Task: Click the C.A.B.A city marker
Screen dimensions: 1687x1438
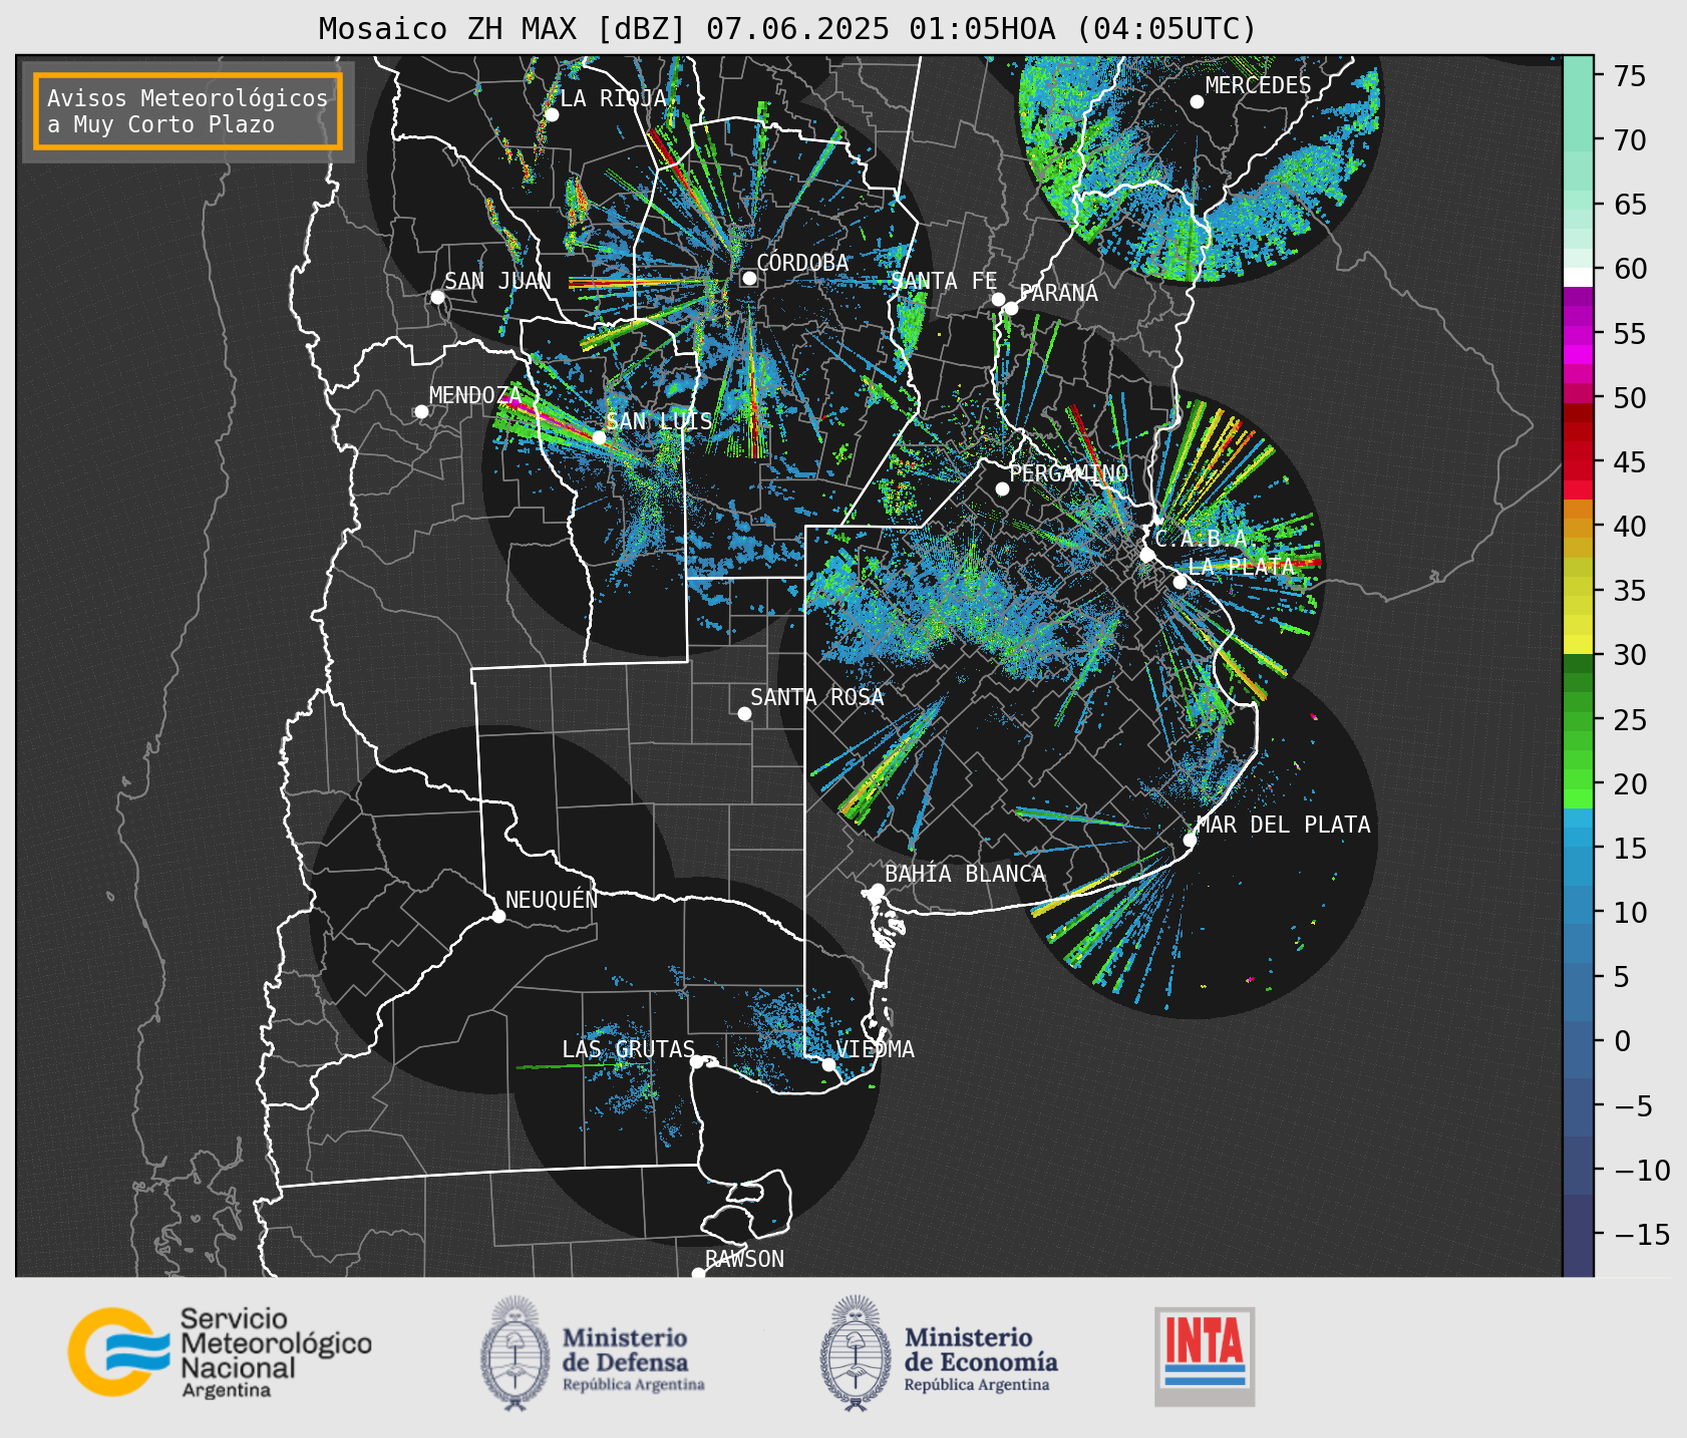Action: pos(1147,555)
